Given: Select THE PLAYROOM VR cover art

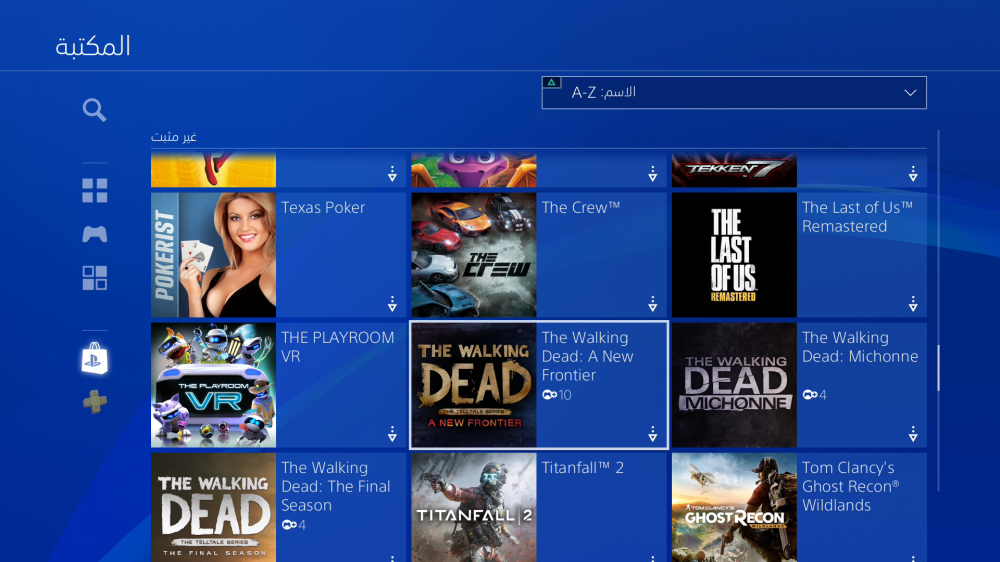Looking at the screenshot, I should point(214,385).
